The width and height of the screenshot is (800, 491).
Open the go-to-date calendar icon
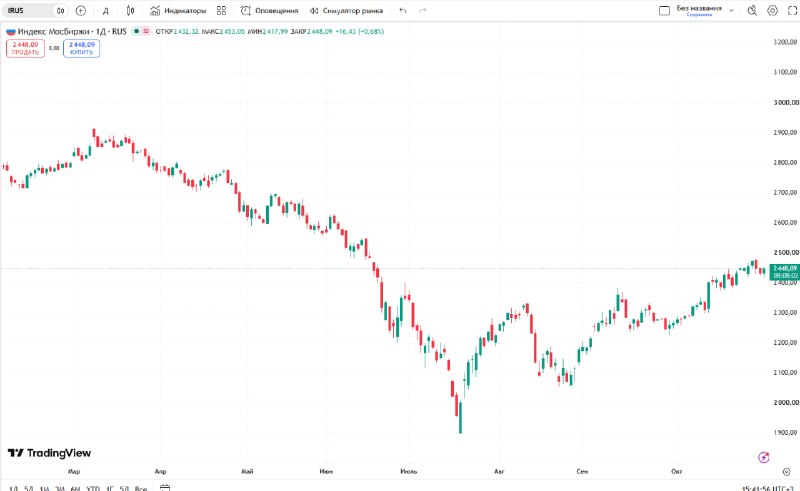pyautogui.click(x=165, y=487)
